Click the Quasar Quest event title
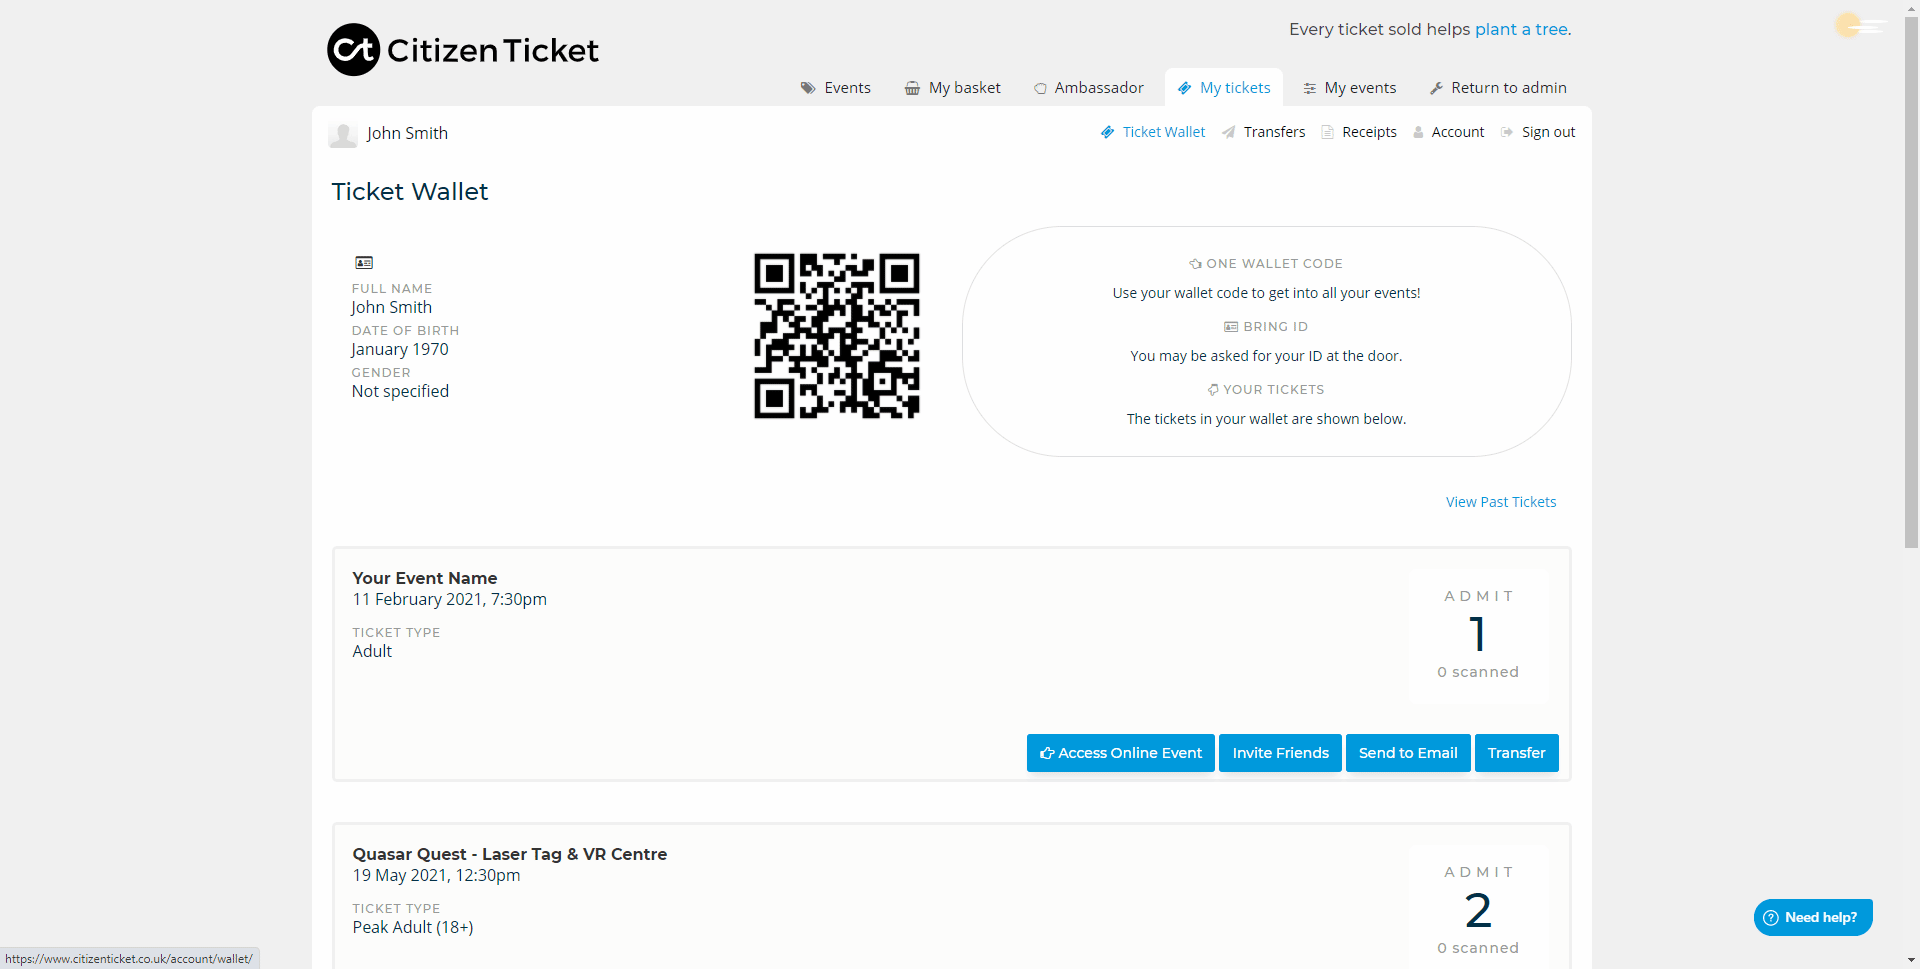The image size is (1920, 969). 510,854
